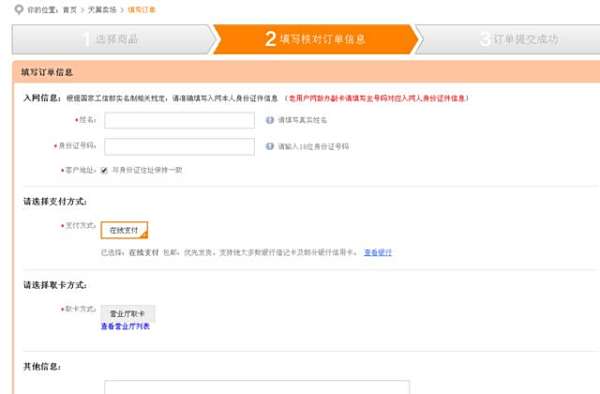Select step 2 填写核对订单信息 tab
This screenshot has width=600, height=394.
316,39
